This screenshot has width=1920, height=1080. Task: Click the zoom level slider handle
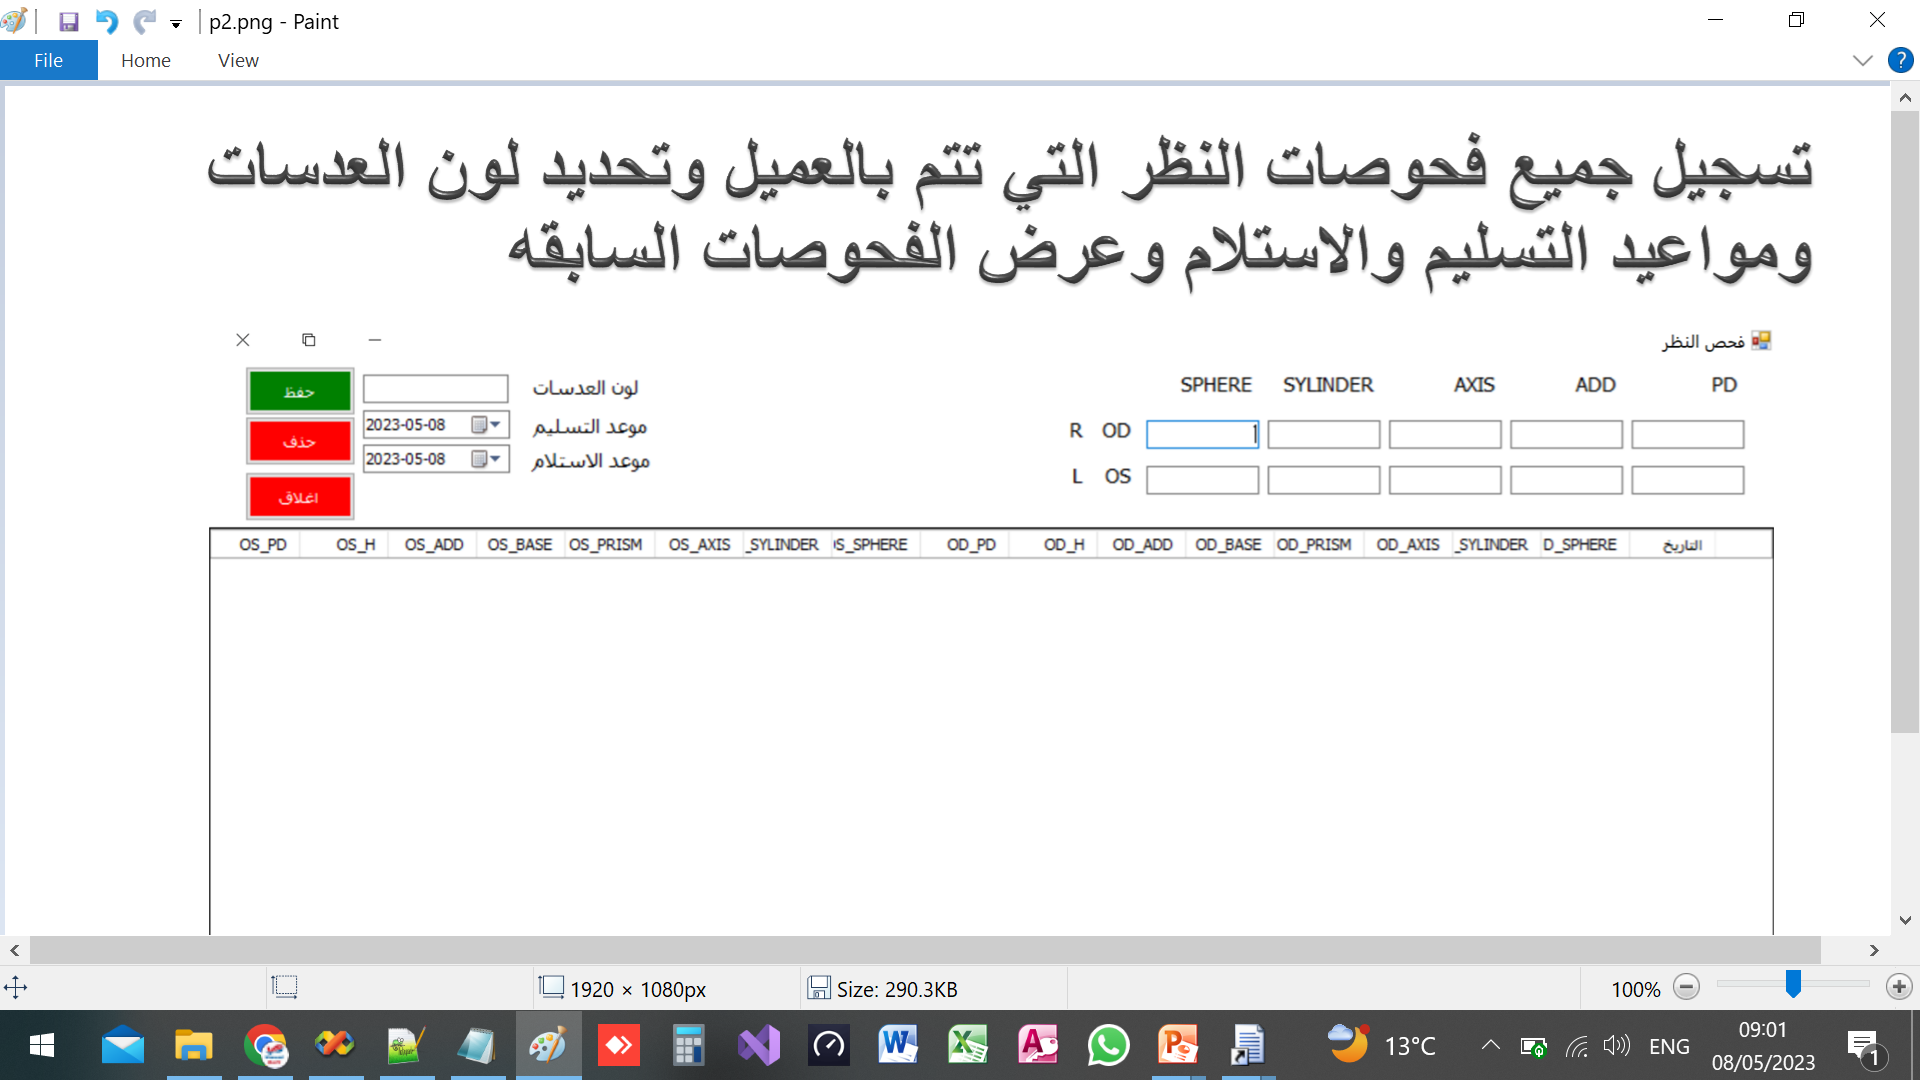[1793, 985]
